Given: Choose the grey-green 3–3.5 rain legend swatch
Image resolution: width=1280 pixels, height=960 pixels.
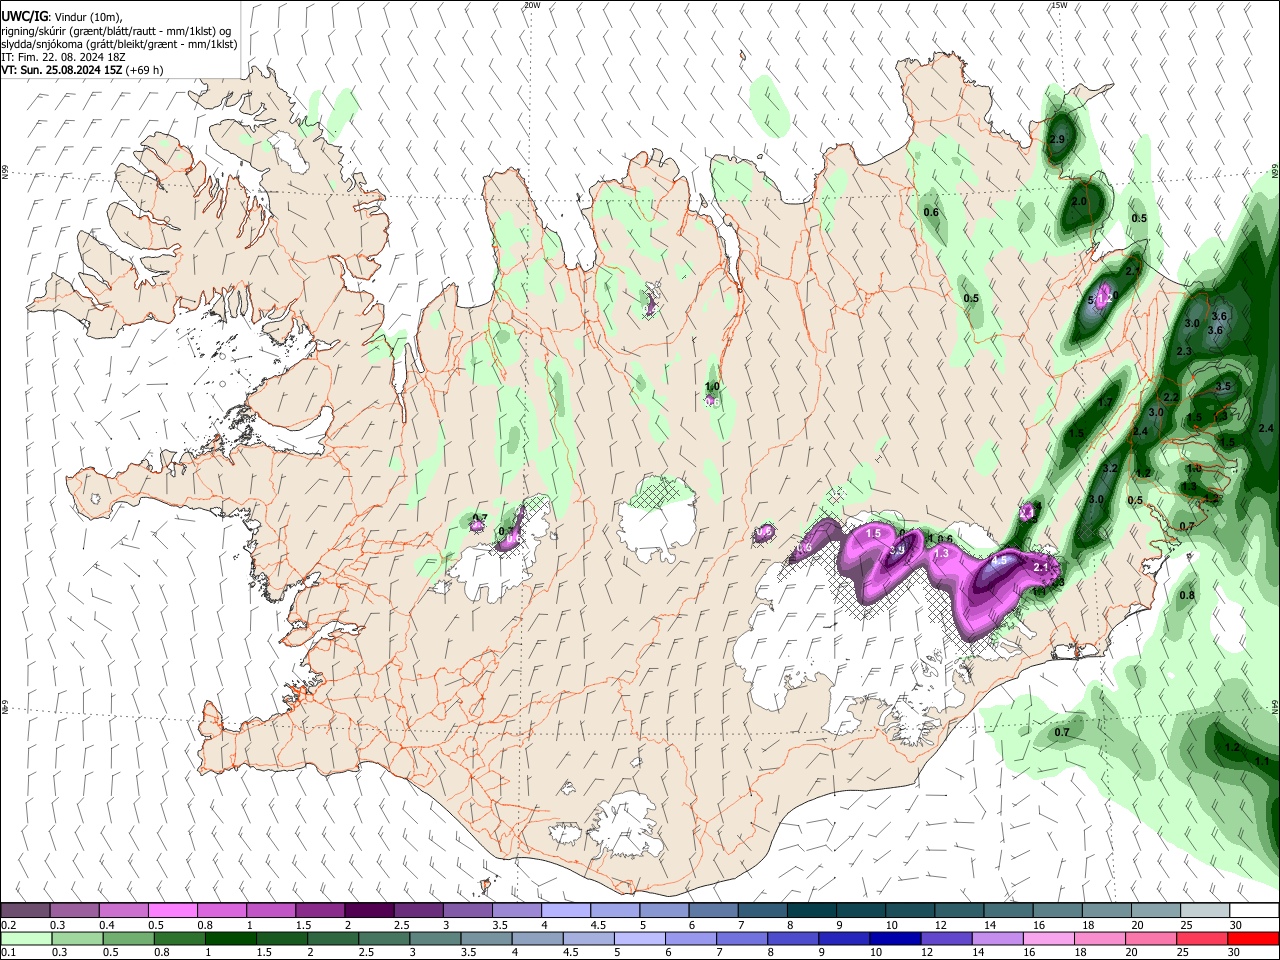Looking at the screenshot, I should tap(435, 938).
